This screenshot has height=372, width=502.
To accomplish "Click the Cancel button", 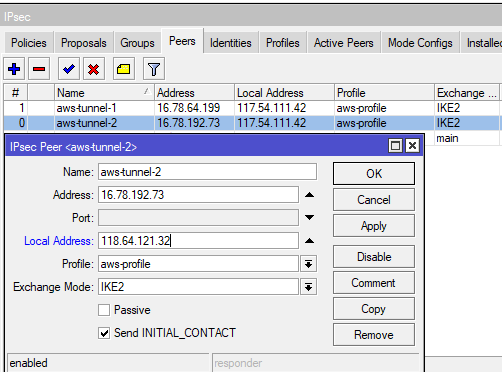I will 374,200.
